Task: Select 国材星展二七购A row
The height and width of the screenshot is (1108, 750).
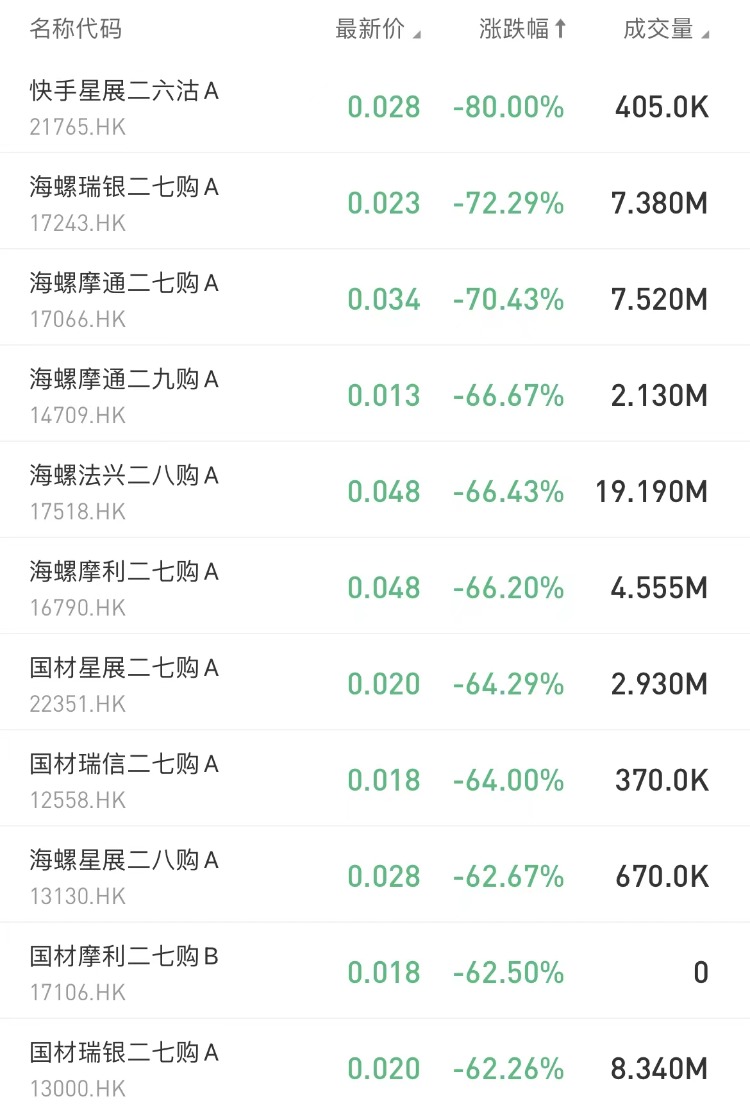Action: (124, 668)
